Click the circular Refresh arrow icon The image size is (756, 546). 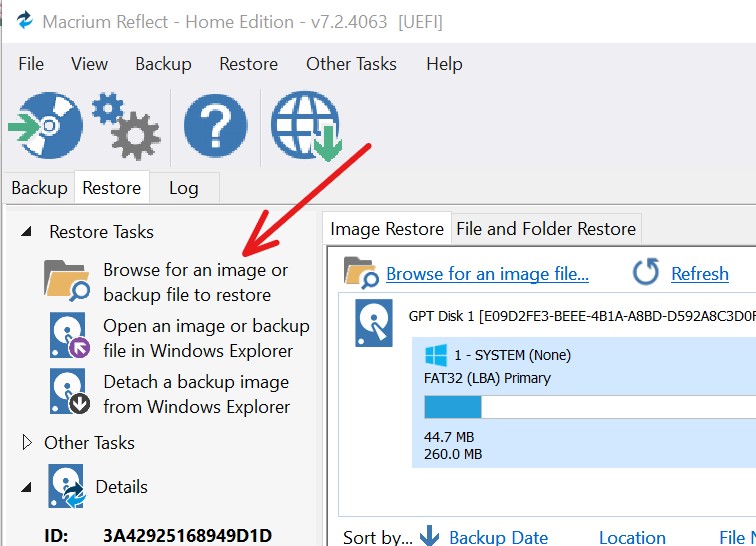tap(646, 272)
